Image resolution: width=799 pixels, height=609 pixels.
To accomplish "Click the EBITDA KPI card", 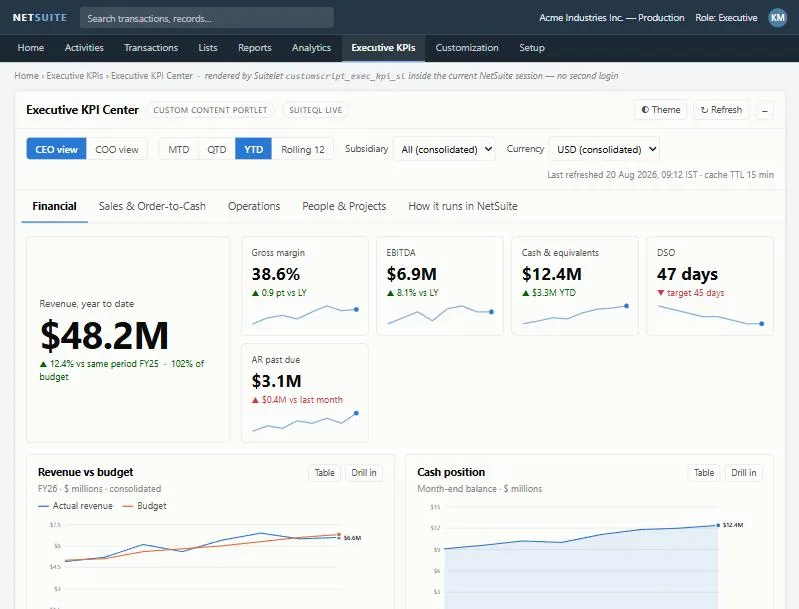I will tap(440, 286).
